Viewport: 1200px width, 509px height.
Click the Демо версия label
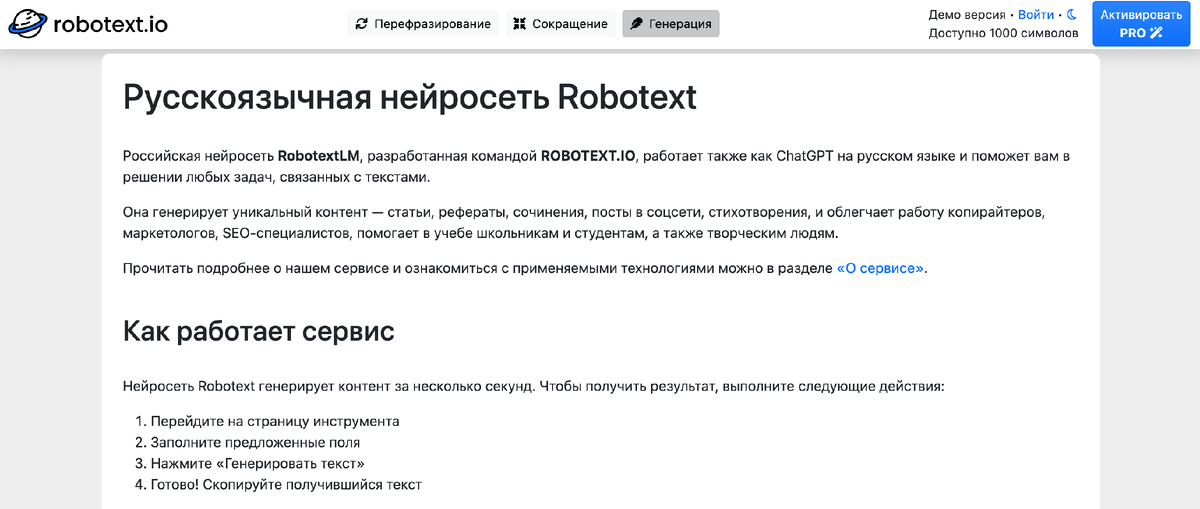pyautogui.click(x=966, y=15)
